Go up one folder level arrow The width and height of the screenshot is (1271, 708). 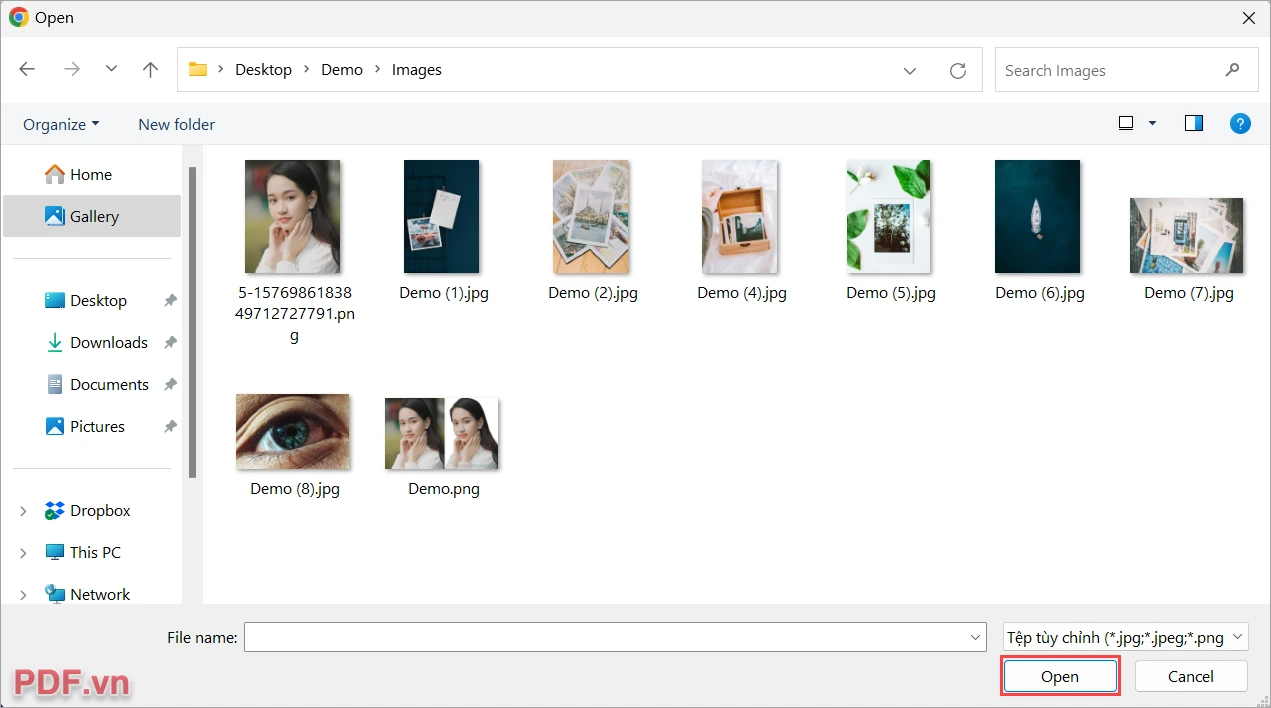[150, 69]
